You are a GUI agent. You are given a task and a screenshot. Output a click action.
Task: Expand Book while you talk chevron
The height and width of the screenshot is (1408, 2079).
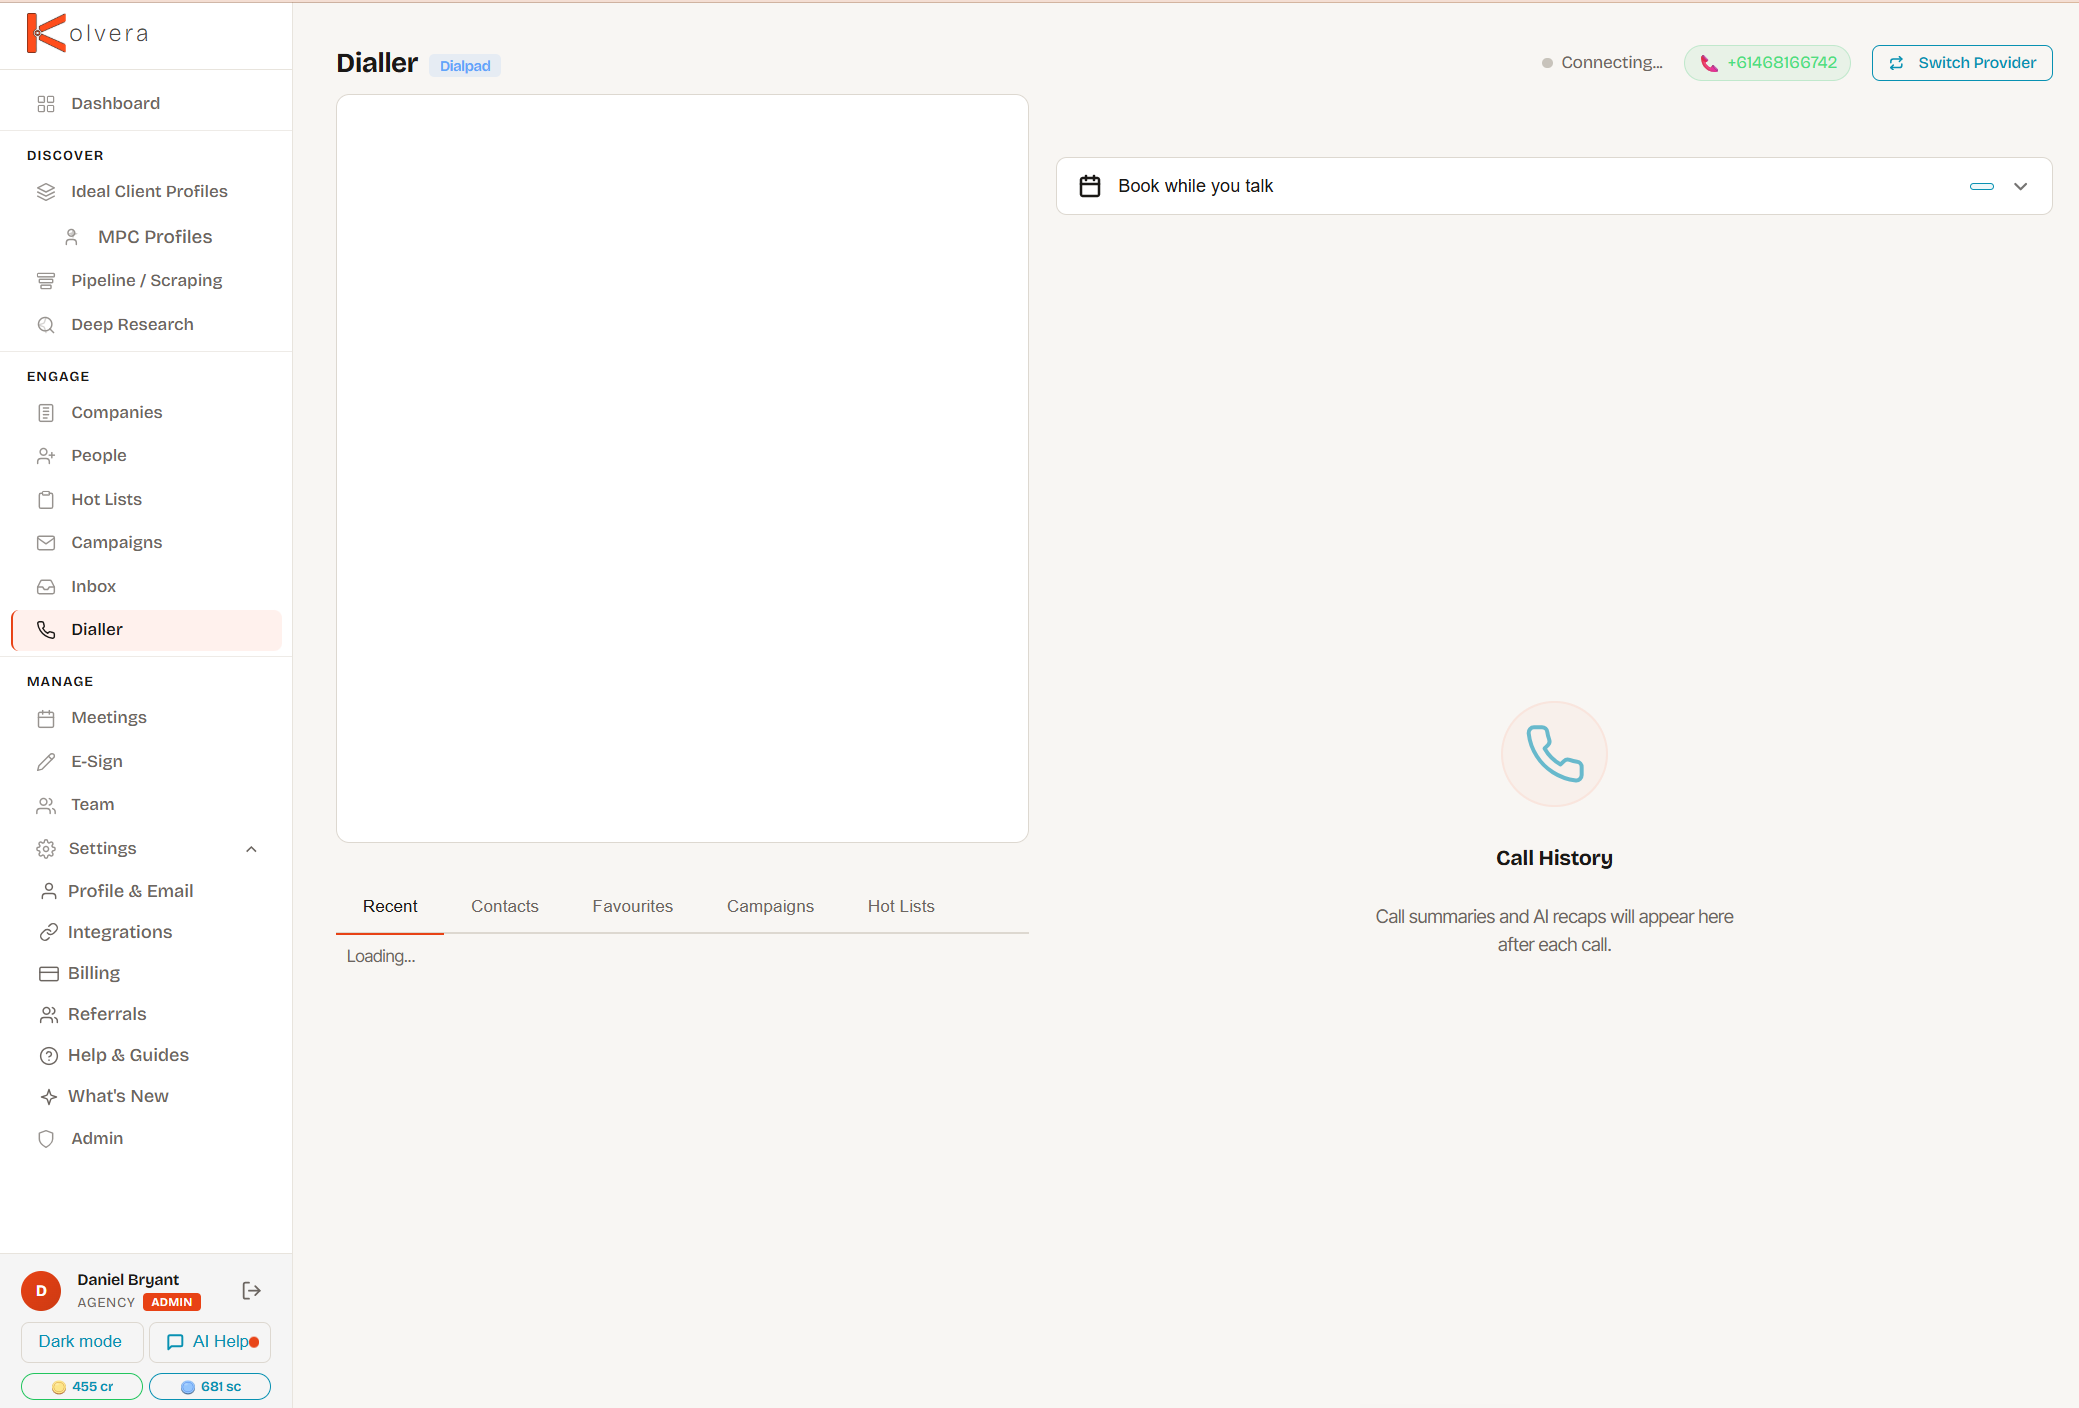point(2021,186)
